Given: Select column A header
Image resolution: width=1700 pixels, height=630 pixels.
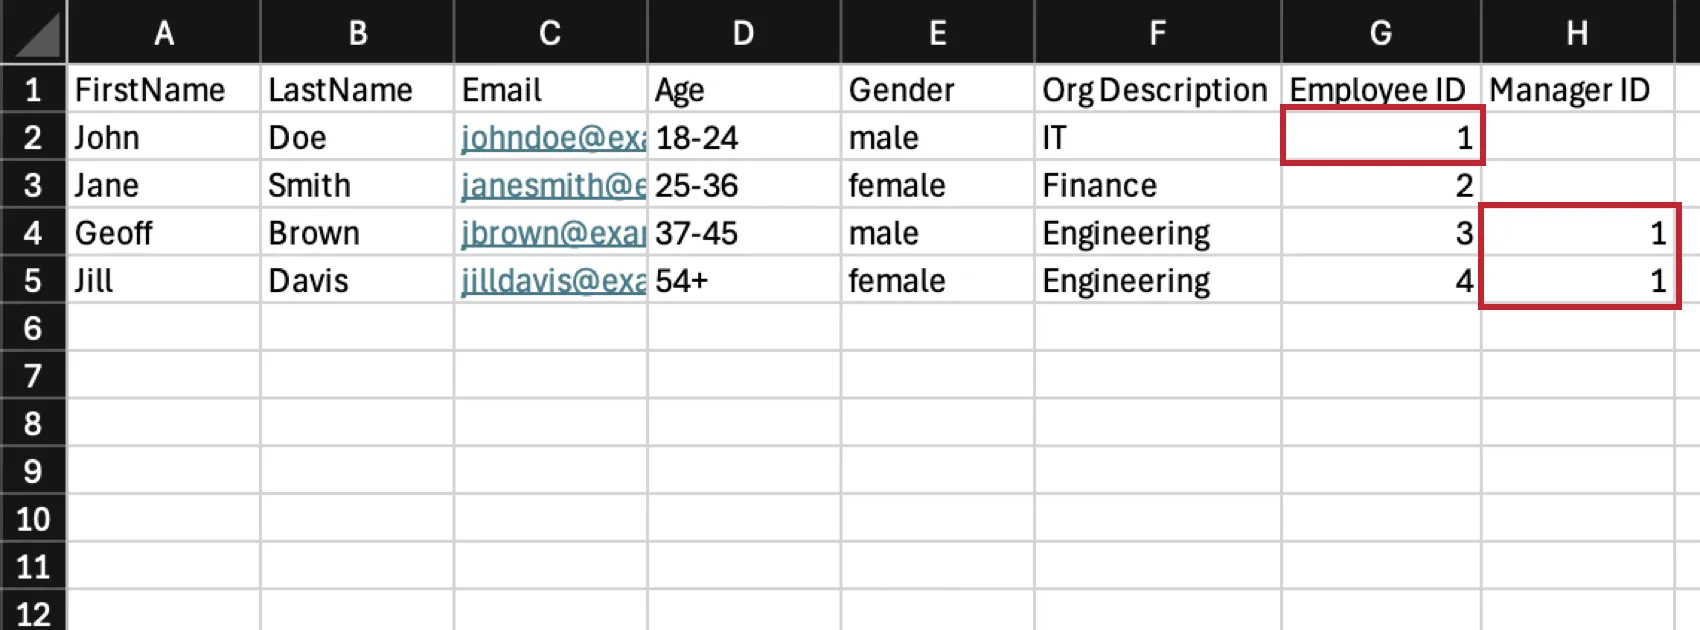Looking at the screenshot, I should click(x=164, y=33).
